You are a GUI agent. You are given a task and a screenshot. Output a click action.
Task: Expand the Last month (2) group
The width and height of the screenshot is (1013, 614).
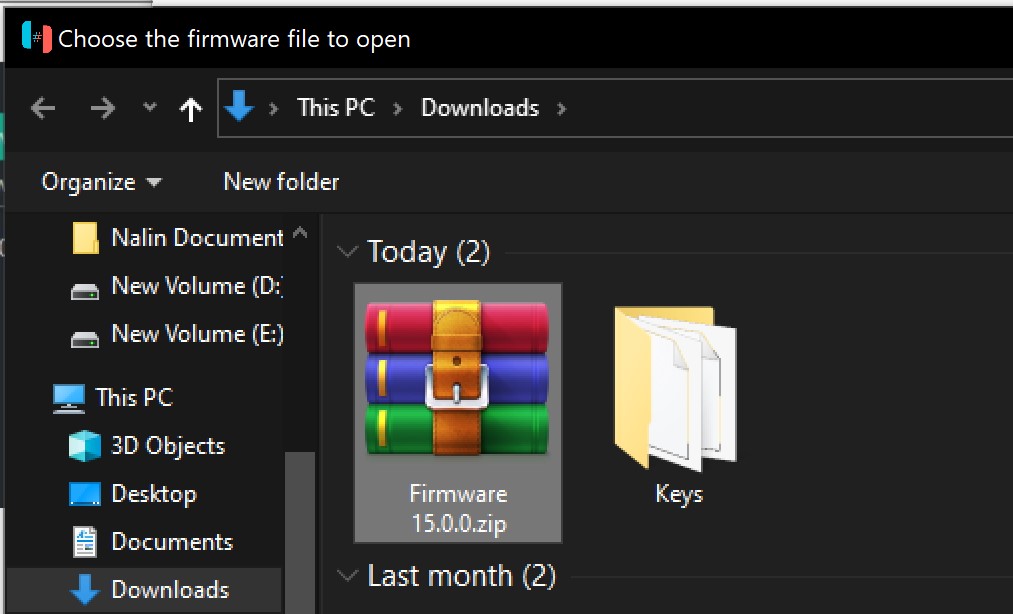tap(347, 576)
